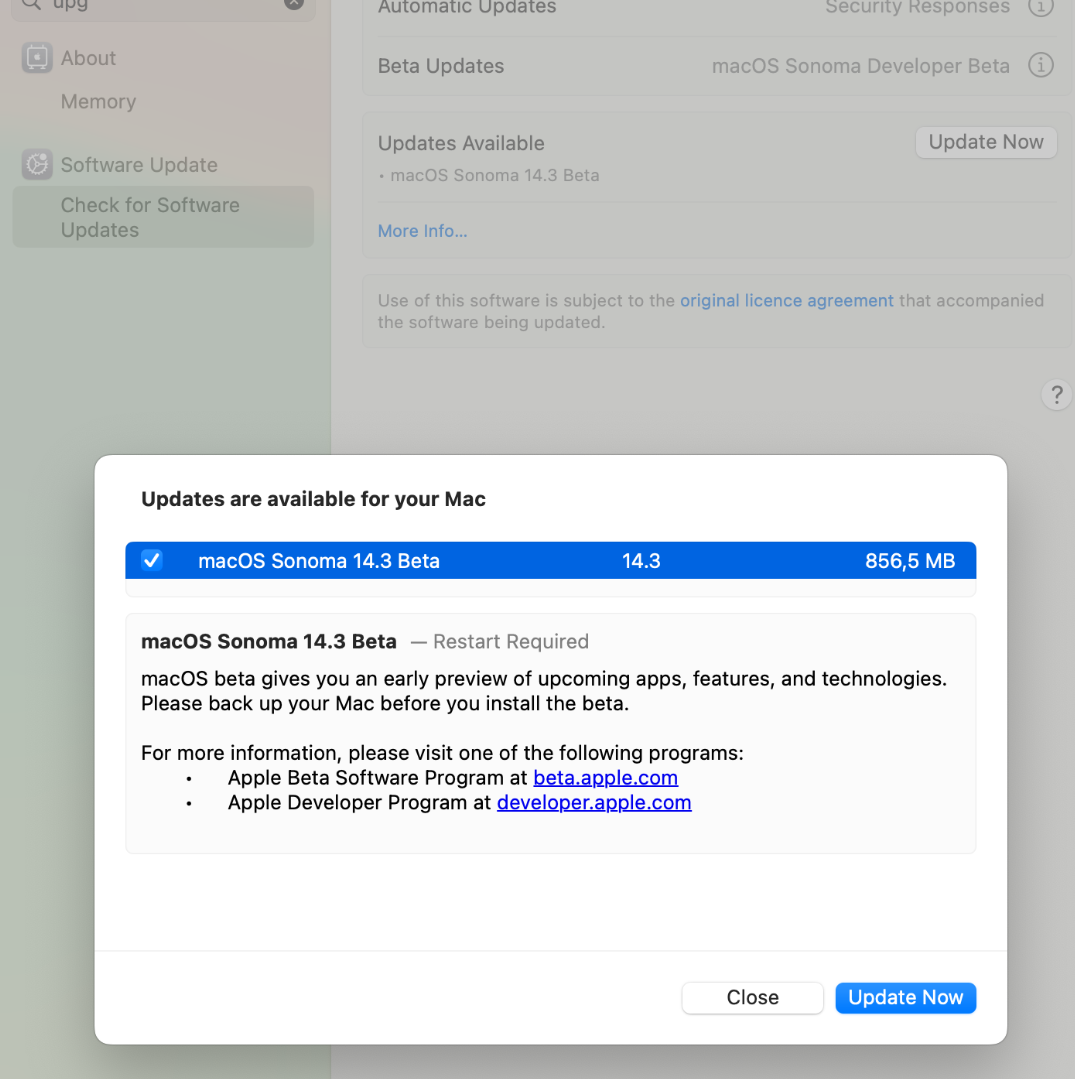The width and height of the screenshot is (1075, 1079).
Task: Select Check for Software Updates in sidebar
Action: coord(150,217)
